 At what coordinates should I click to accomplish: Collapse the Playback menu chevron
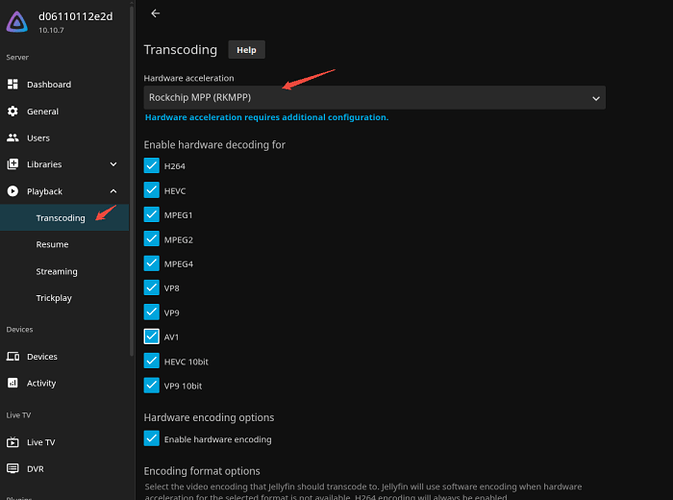click(113, 191)
